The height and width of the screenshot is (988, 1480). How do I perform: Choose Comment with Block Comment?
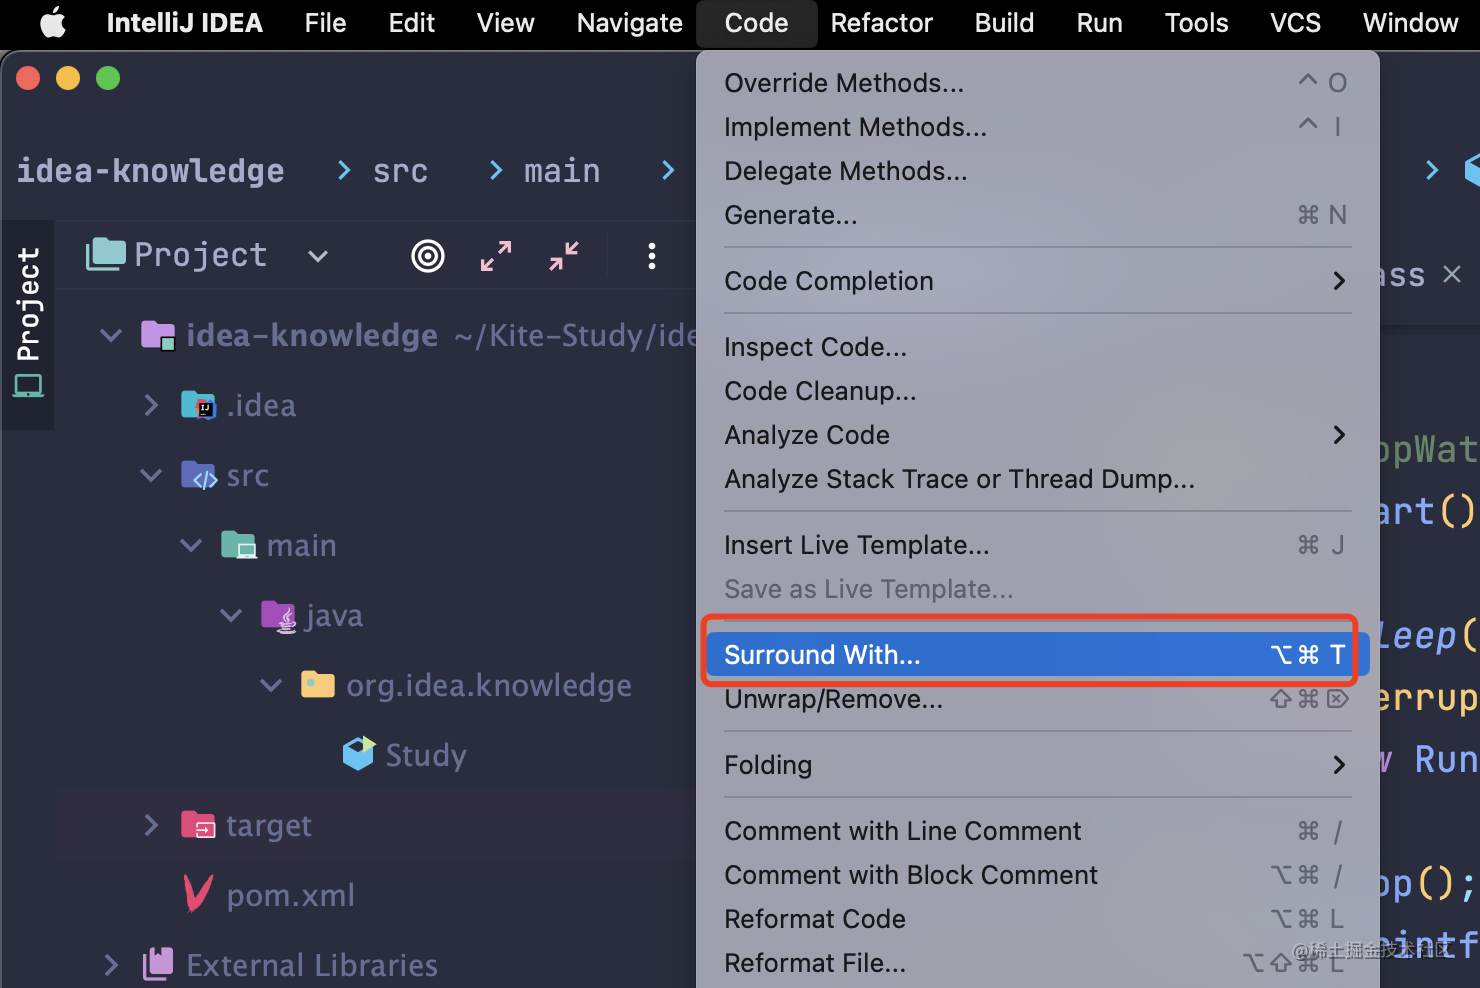1037,875
